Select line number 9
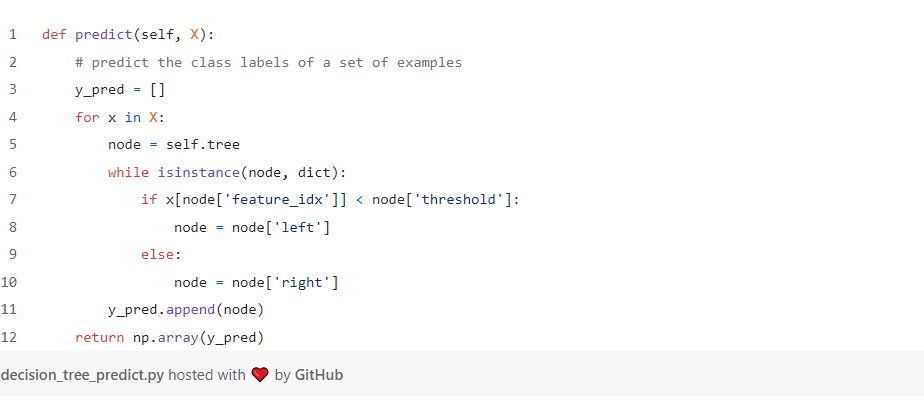The width and height of the screenshot is (924, 408). click(x=12, y=255)
